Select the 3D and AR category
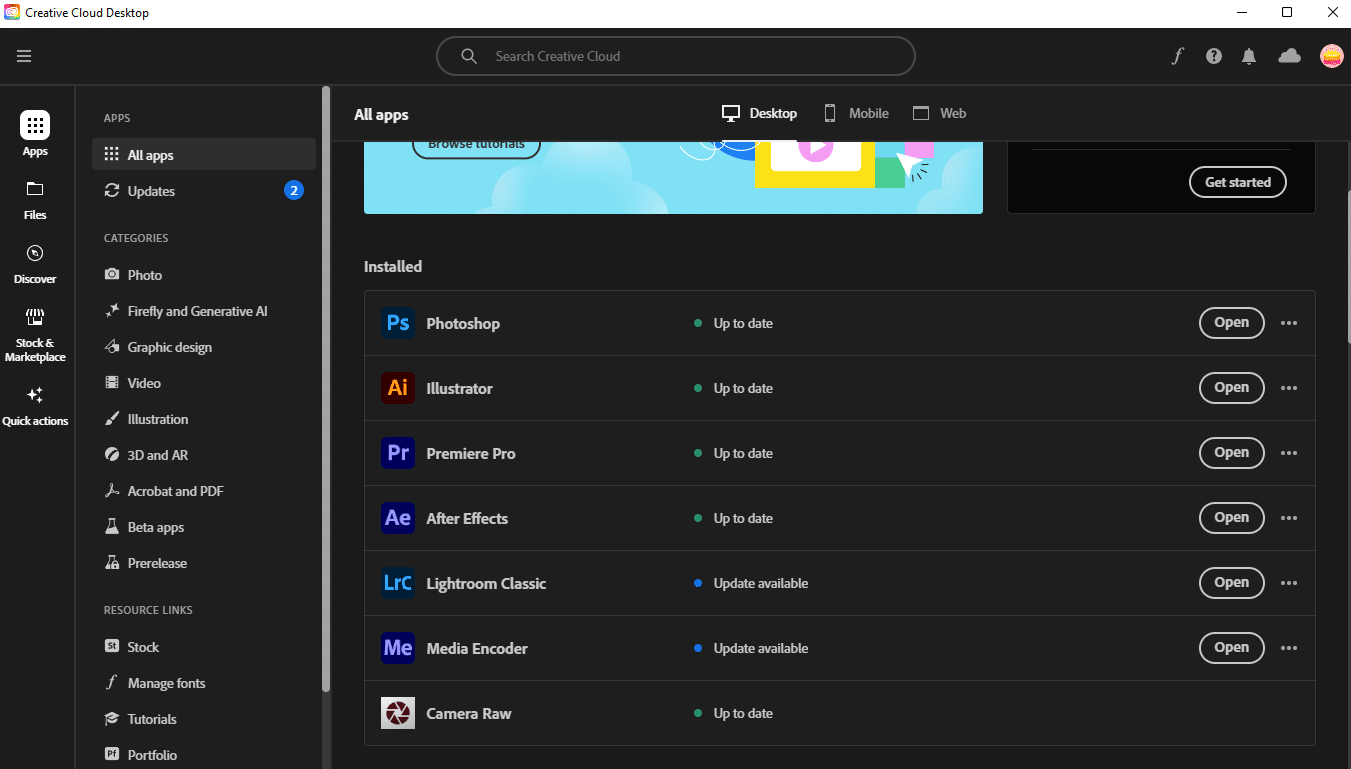 pyautogui.click(x=204, y=455)
